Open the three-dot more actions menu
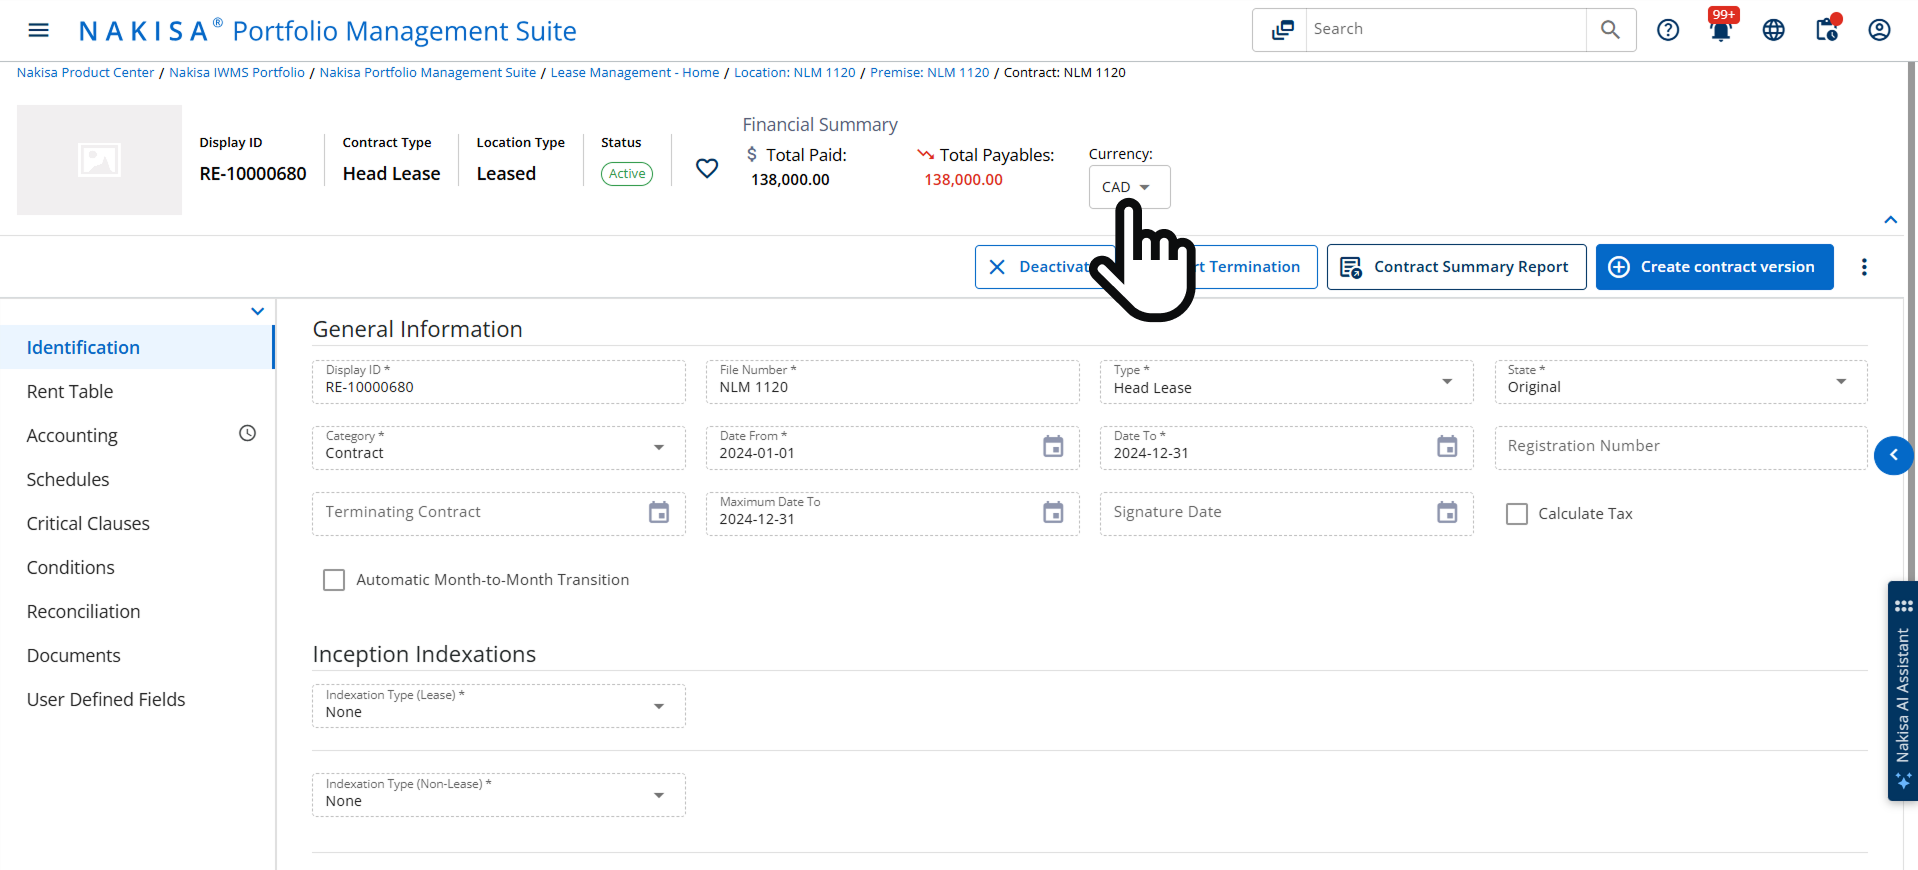Viewport: 1918px width, 870px height. tap(1864, 267)
